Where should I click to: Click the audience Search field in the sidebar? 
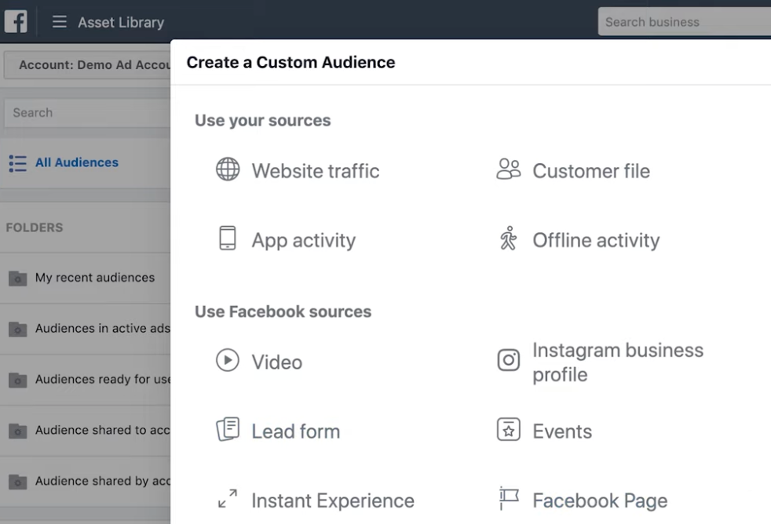pos(87,113)
